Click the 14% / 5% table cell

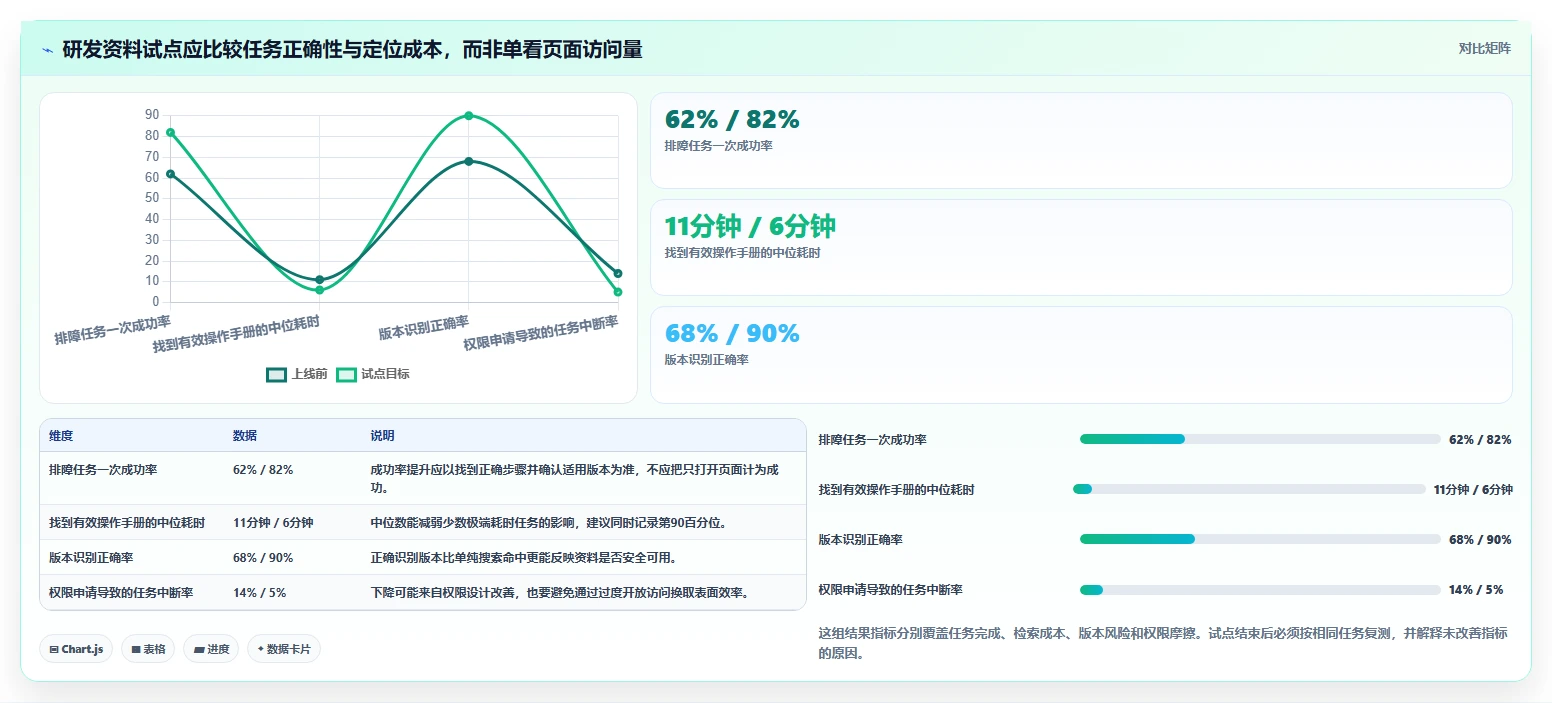(260, 592)
